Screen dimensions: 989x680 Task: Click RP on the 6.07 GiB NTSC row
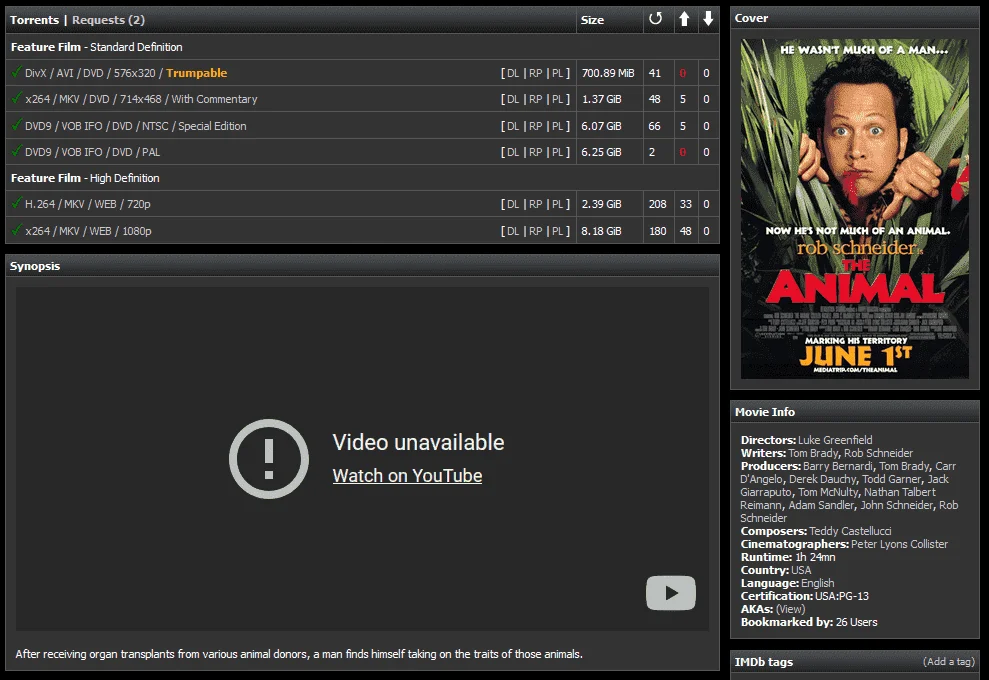click(535, 126)
